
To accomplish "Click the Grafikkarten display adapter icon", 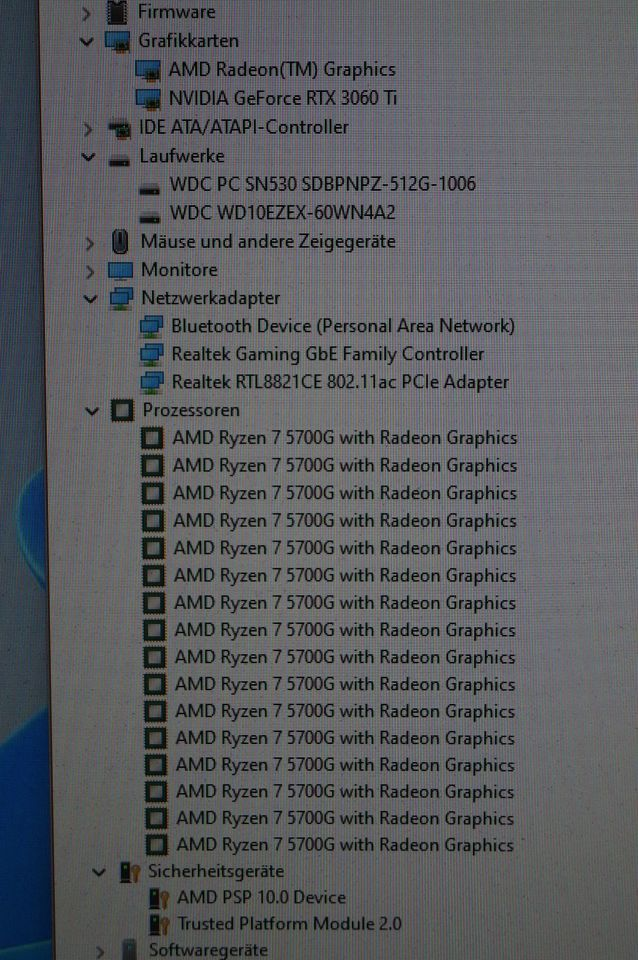I will pos(118,42).
